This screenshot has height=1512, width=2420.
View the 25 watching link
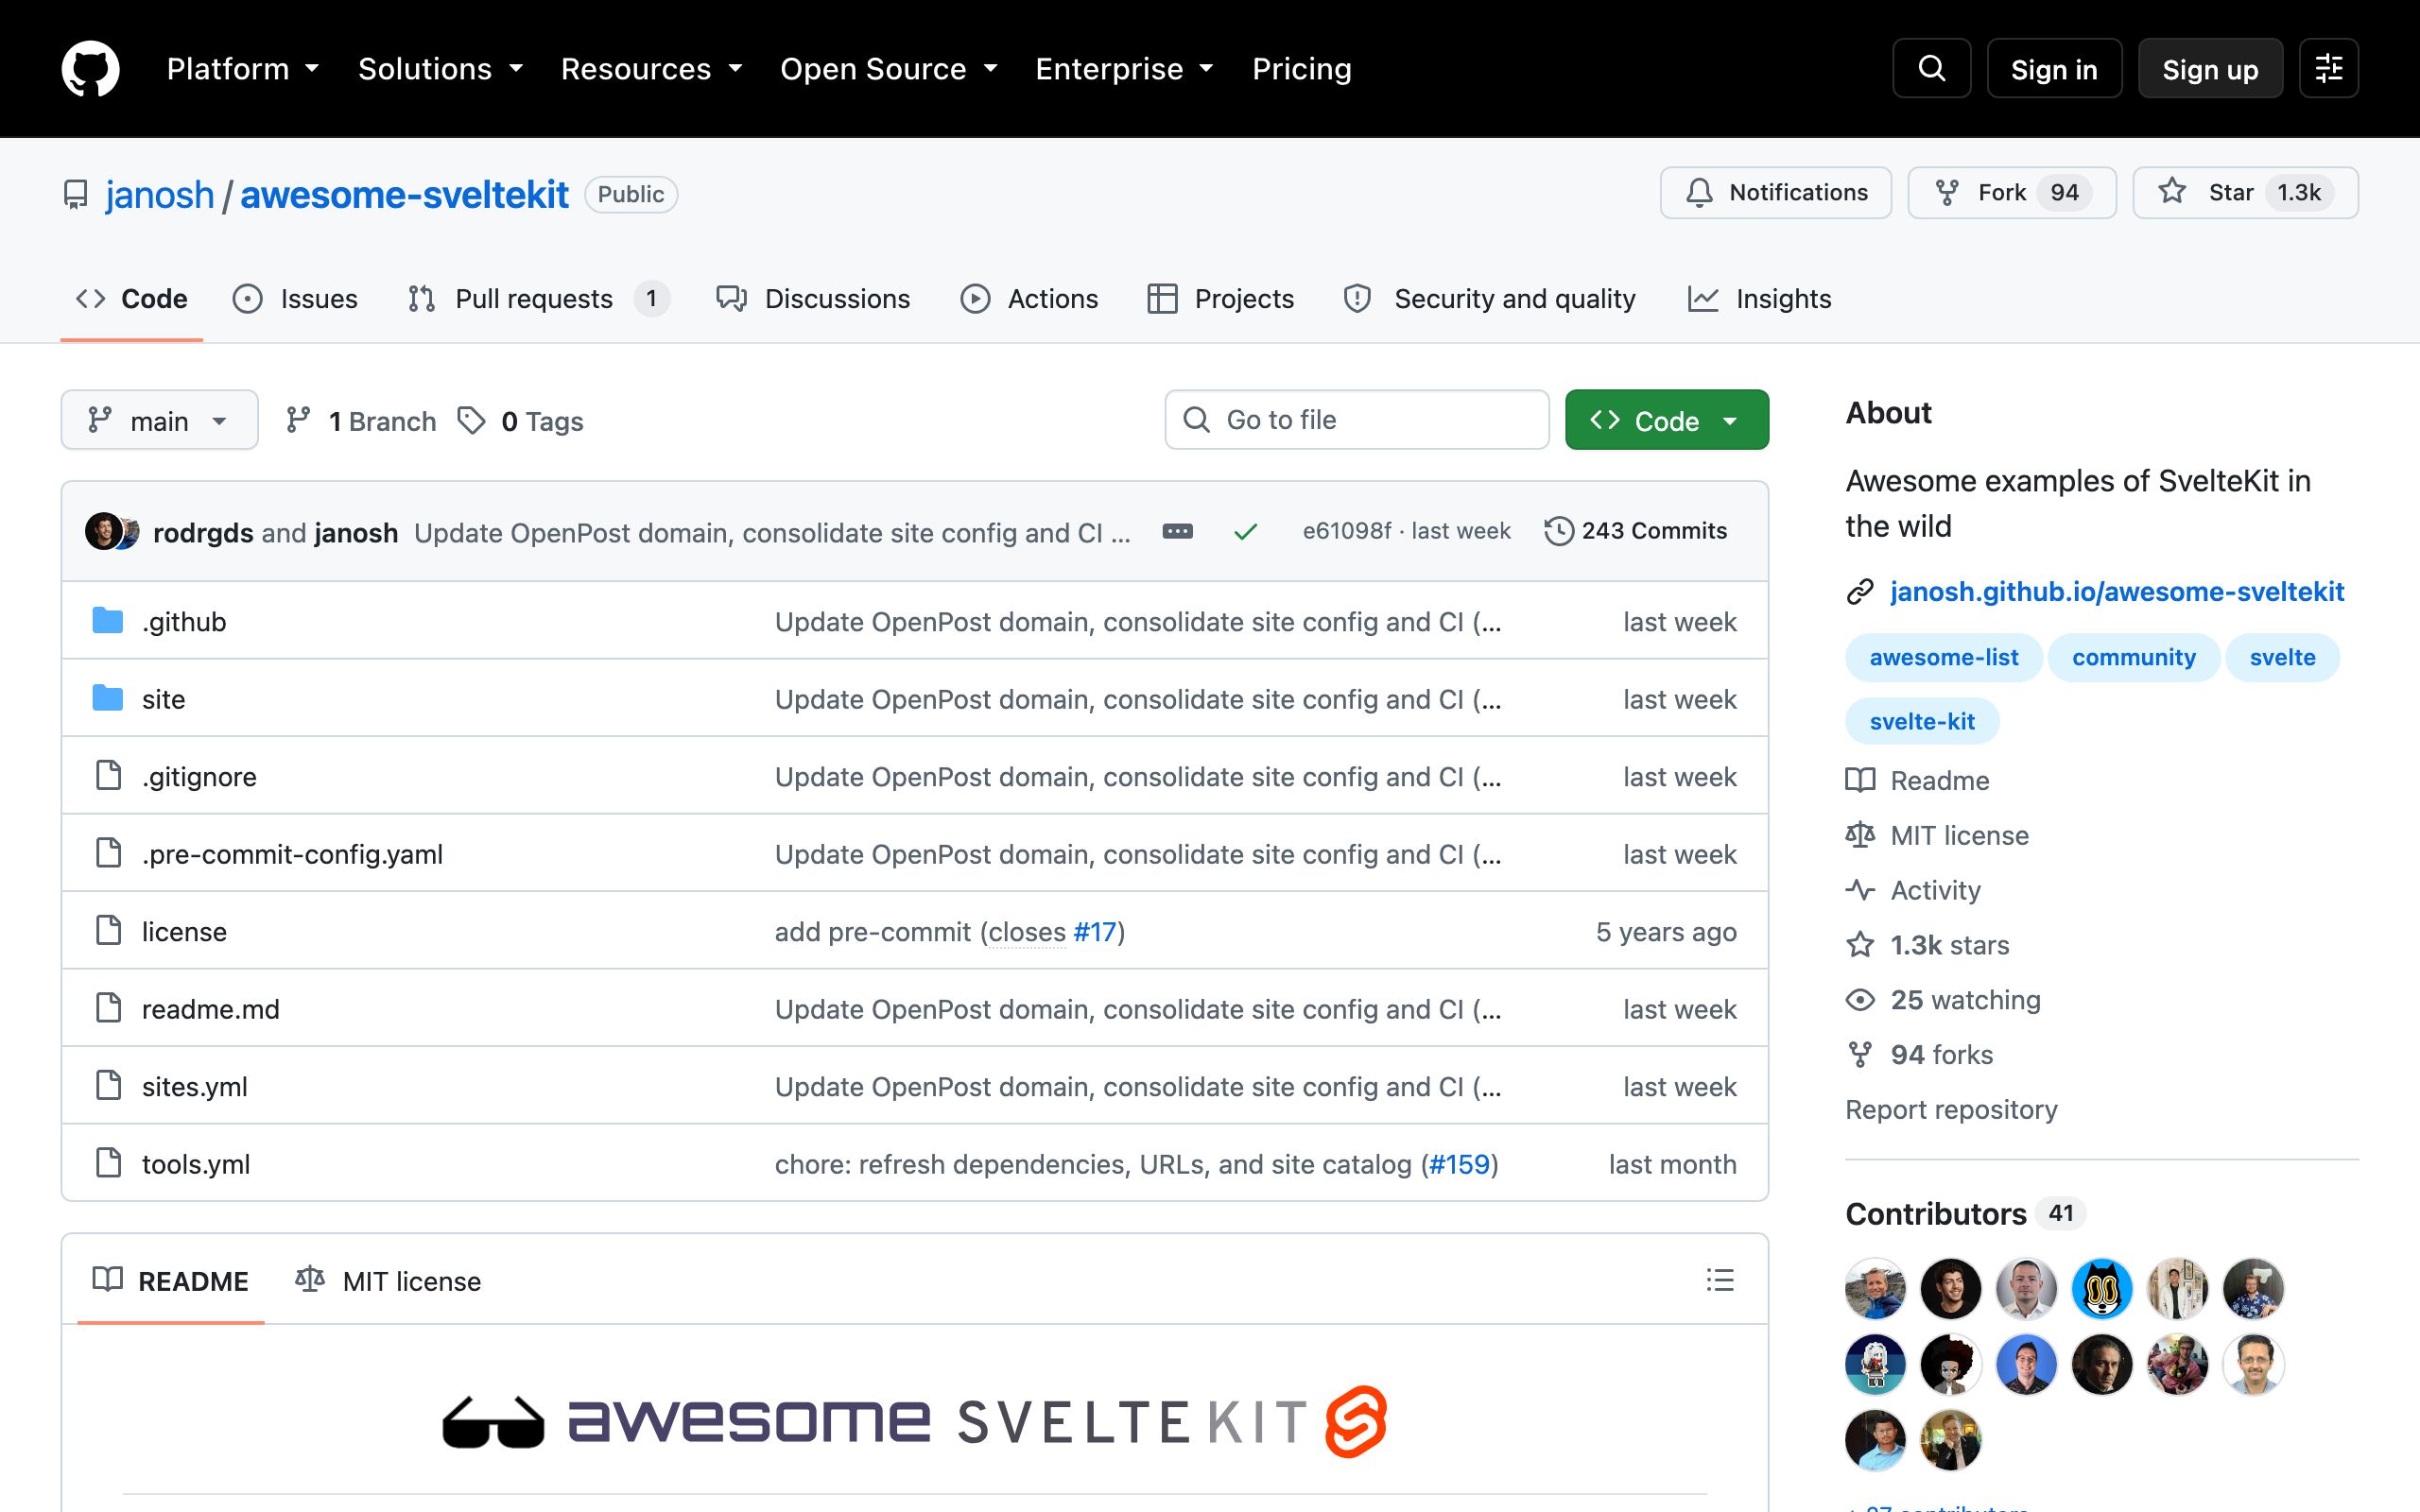(x=1943, y=1000)
